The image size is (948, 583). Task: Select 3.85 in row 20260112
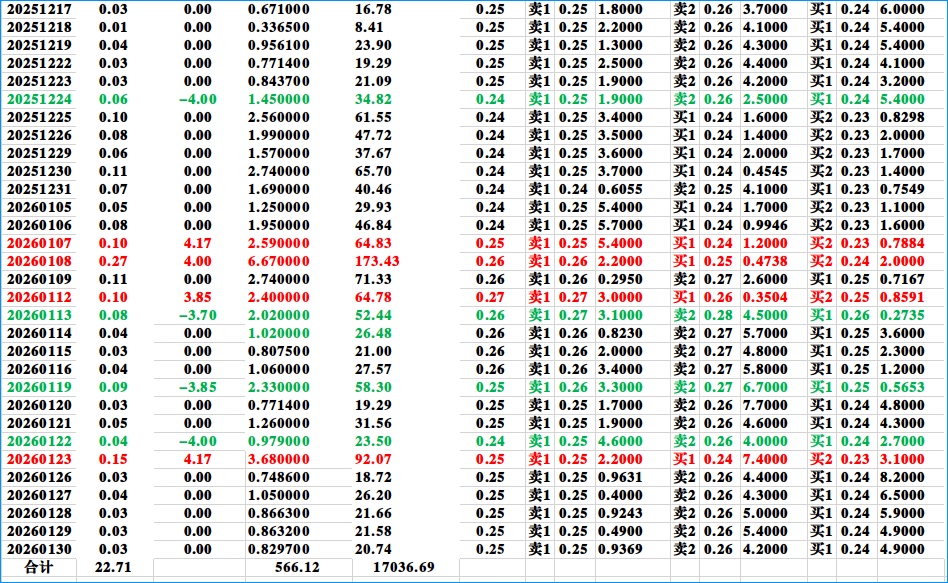click(198, 298)
